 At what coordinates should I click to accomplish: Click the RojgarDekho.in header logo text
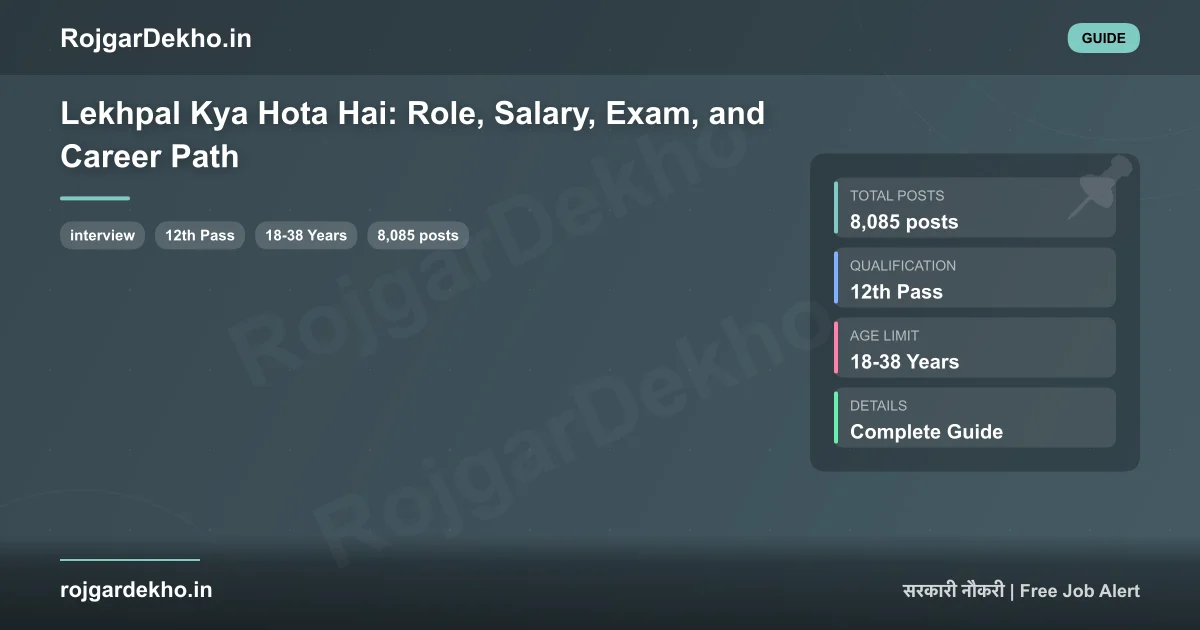coord(156,38)
